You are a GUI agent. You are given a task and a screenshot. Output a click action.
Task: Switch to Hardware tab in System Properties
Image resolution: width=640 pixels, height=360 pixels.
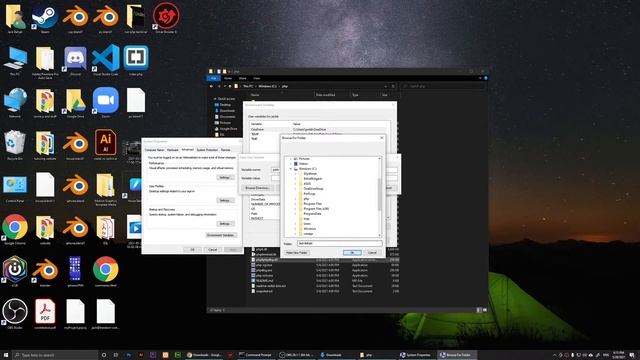(x=173, y=150)
